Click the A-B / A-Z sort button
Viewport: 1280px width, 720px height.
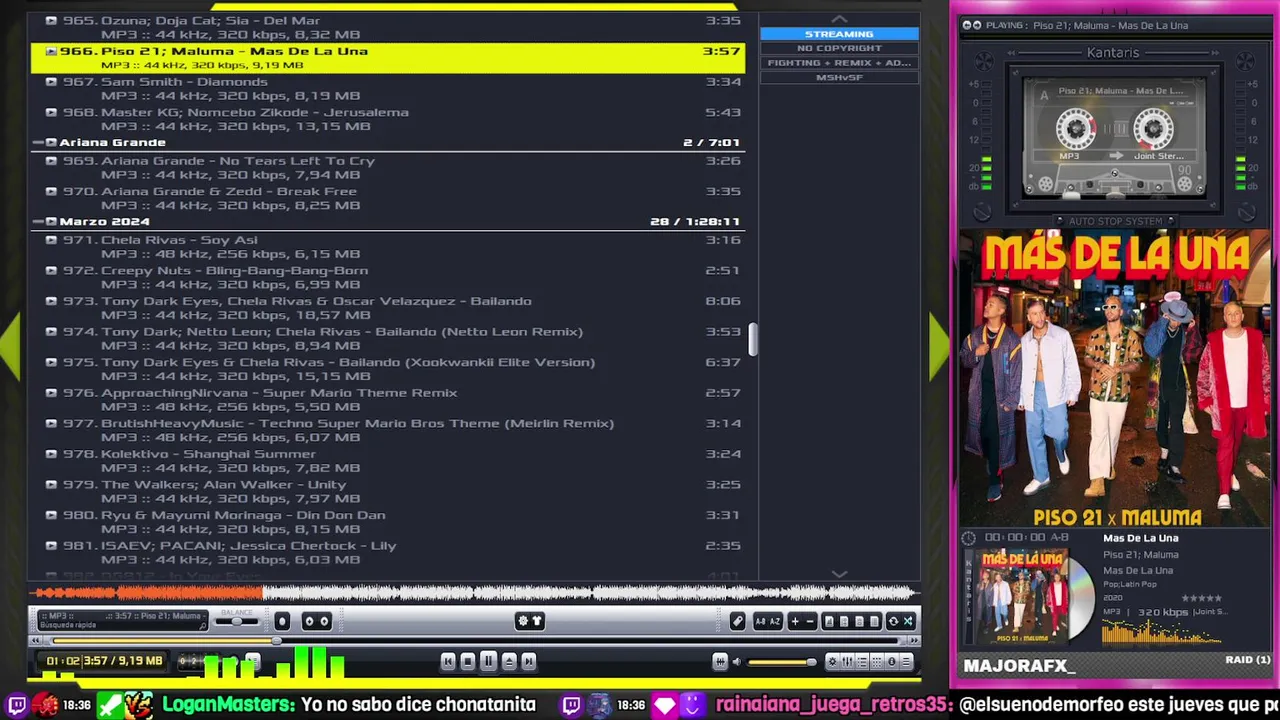pos(768,621)
